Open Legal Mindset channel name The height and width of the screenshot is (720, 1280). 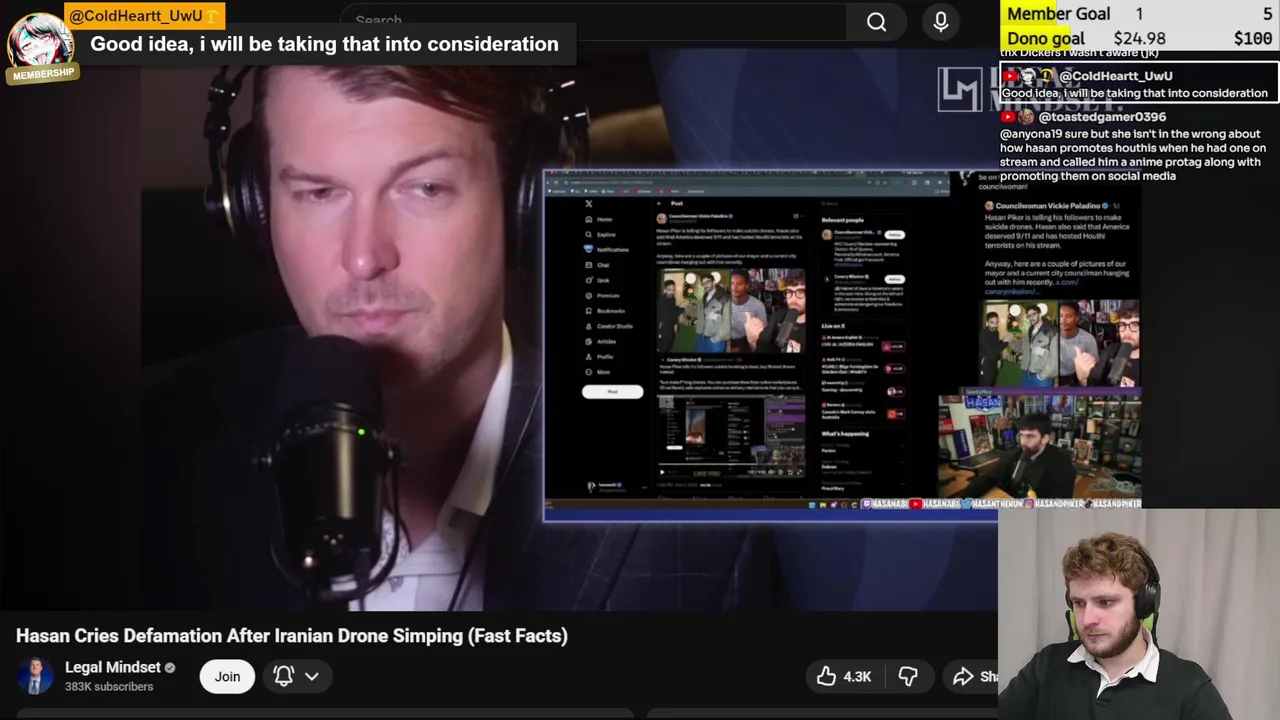tap(112, 667)
